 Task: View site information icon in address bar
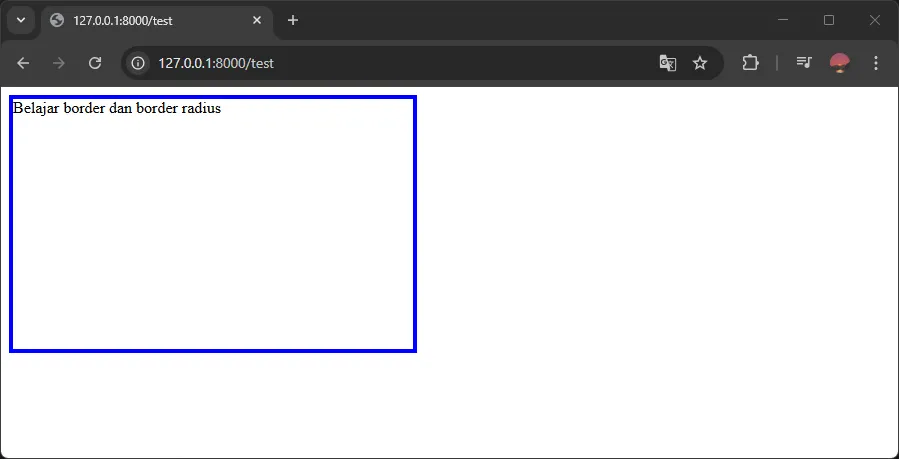[139, 63]
